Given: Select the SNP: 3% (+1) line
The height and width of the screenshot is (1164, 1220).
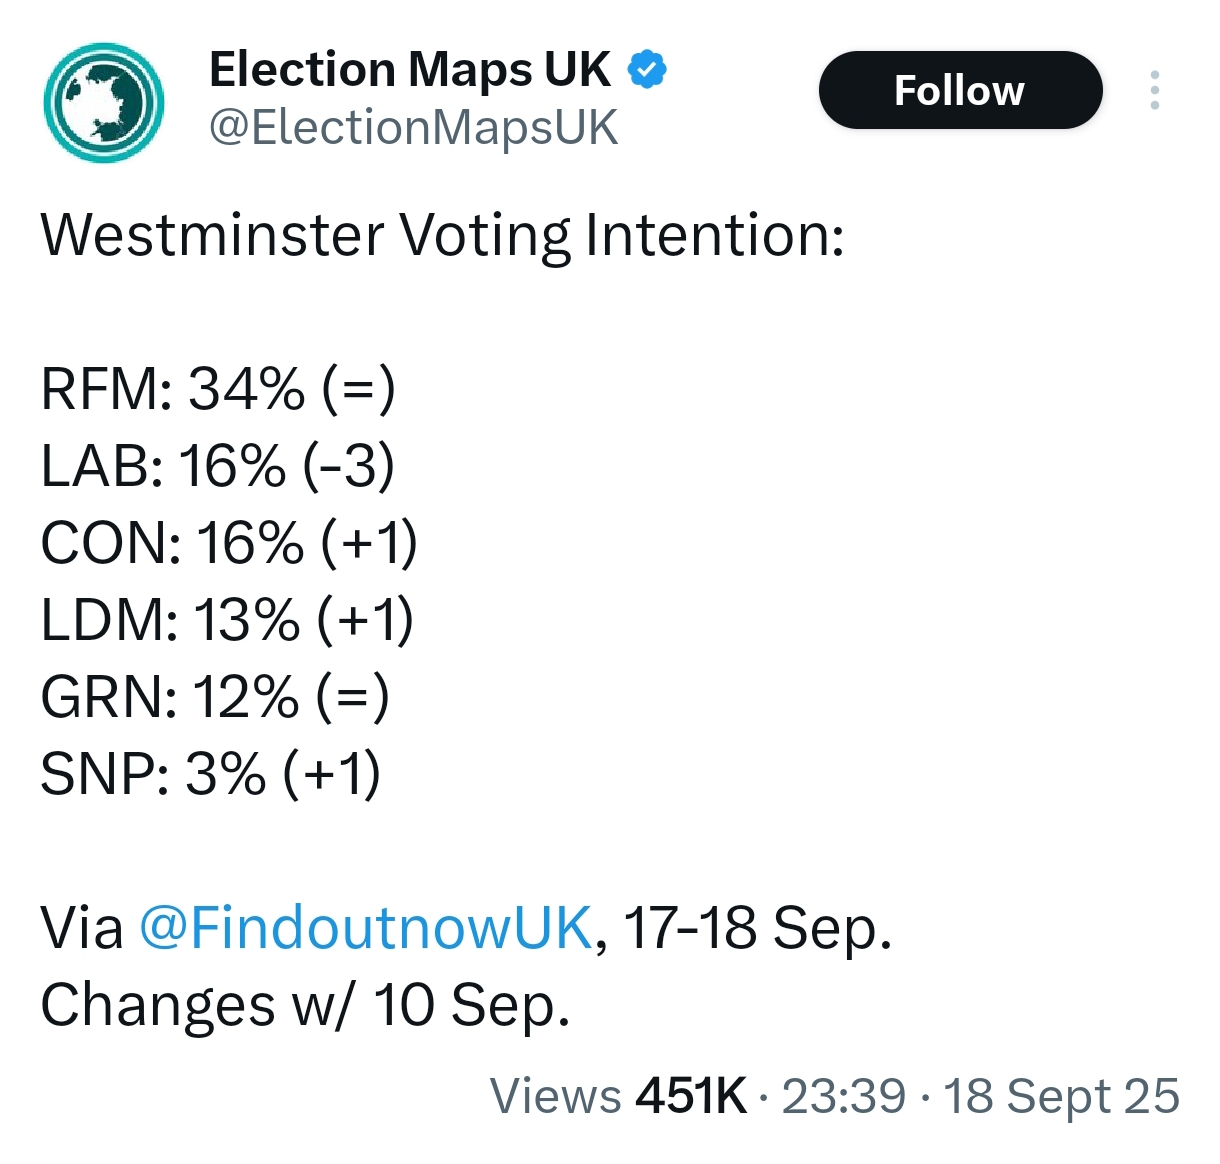Looking at the screenshot, I should point(211,774).
